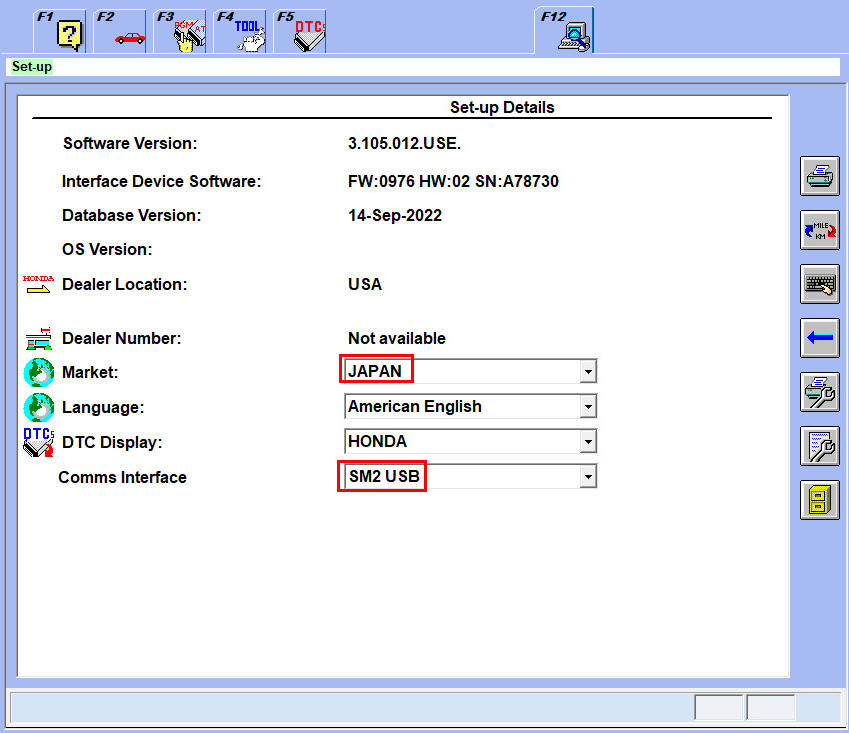Click the Set-up title label
Screen dimensions: 849x733
[x=32, y=67]
